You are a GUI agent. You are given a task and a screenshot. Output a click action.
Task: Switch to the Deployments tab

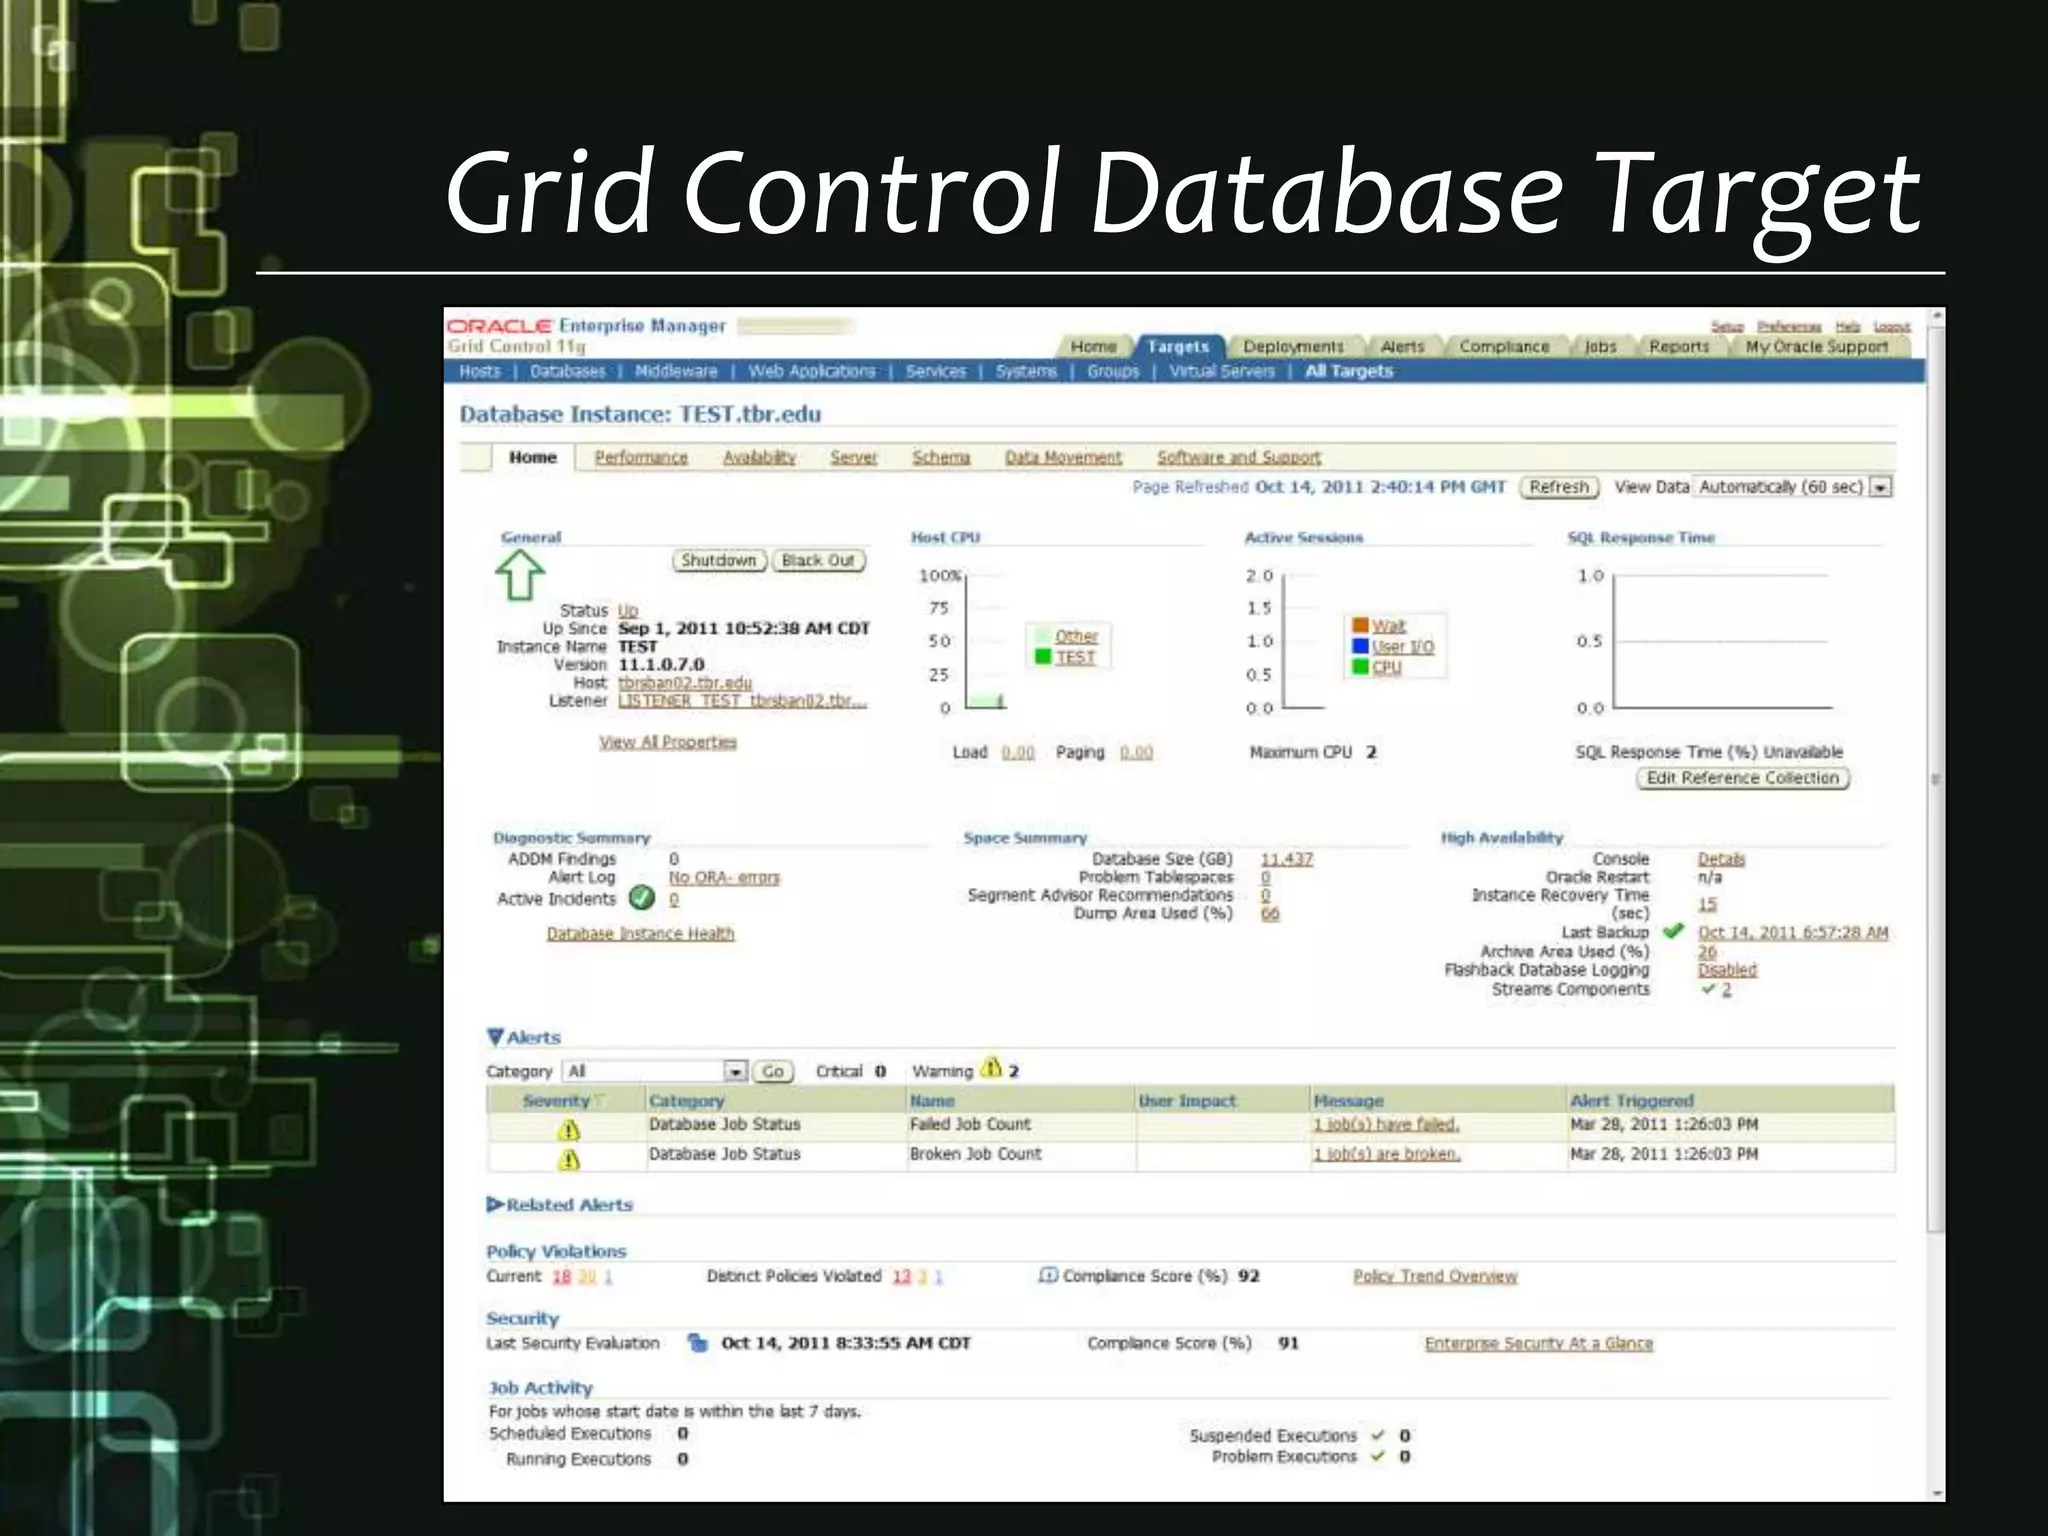(x=1293, y=346)
